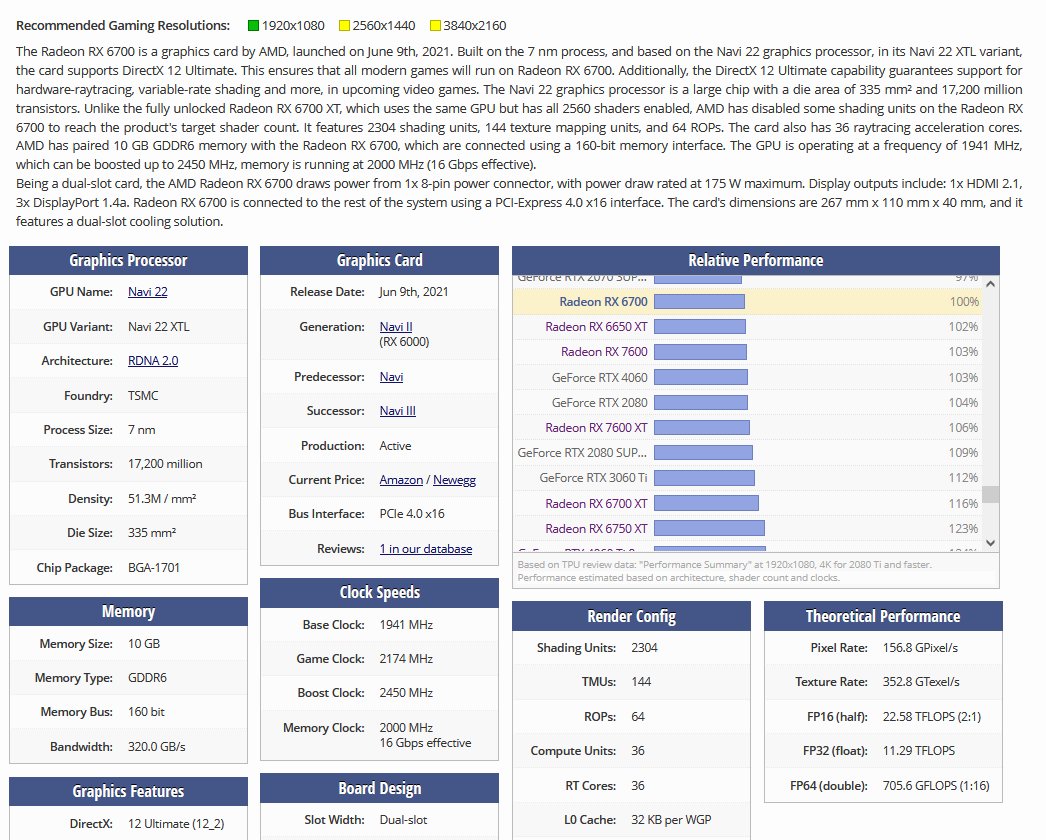
Task: Open the Navi 22 GPU Name link
Action: point(147,292)
